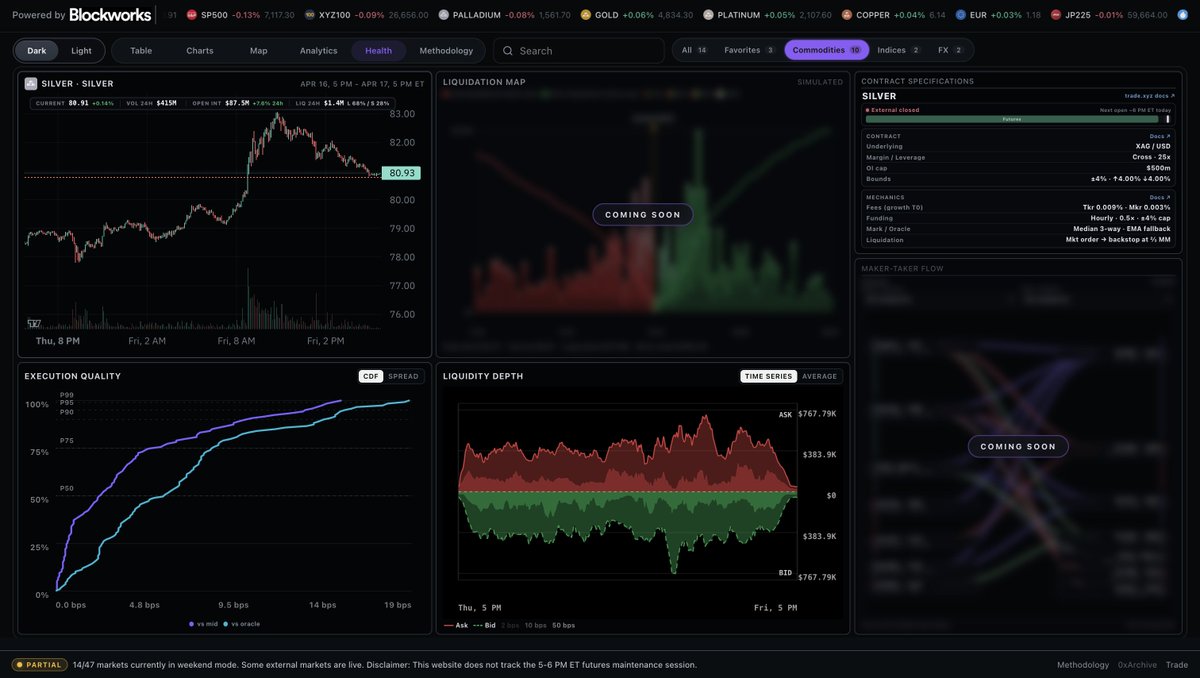Open the Analytics tab
This screenshot has width=1200, height=678.
[x=318, y=50]
